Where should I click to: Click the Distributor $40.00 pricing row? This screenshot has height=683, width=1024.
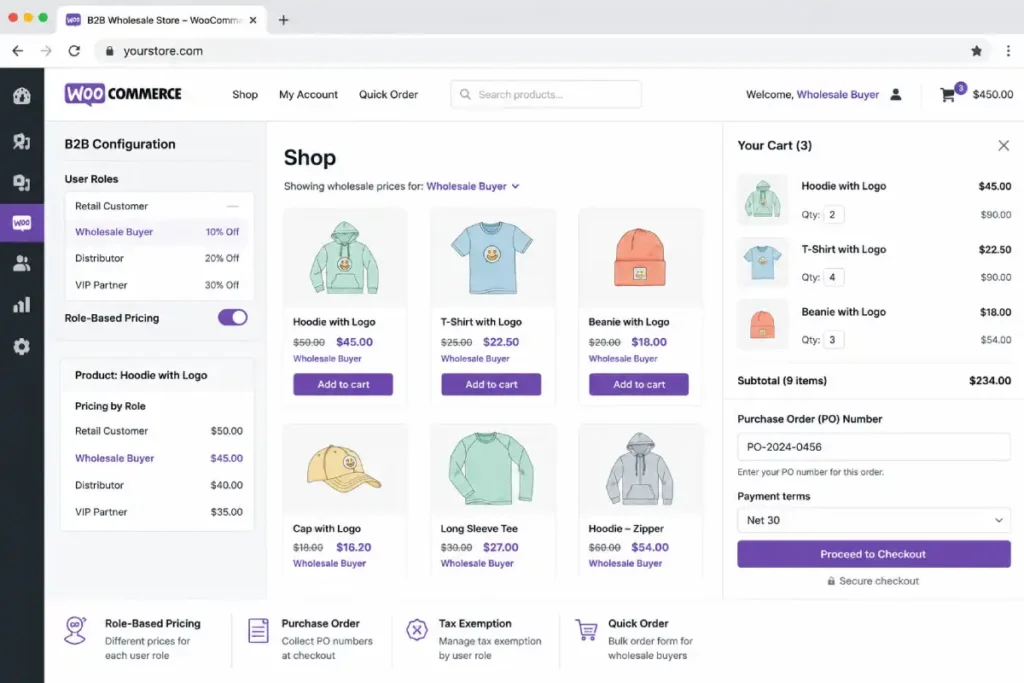[x=159, y=485]
